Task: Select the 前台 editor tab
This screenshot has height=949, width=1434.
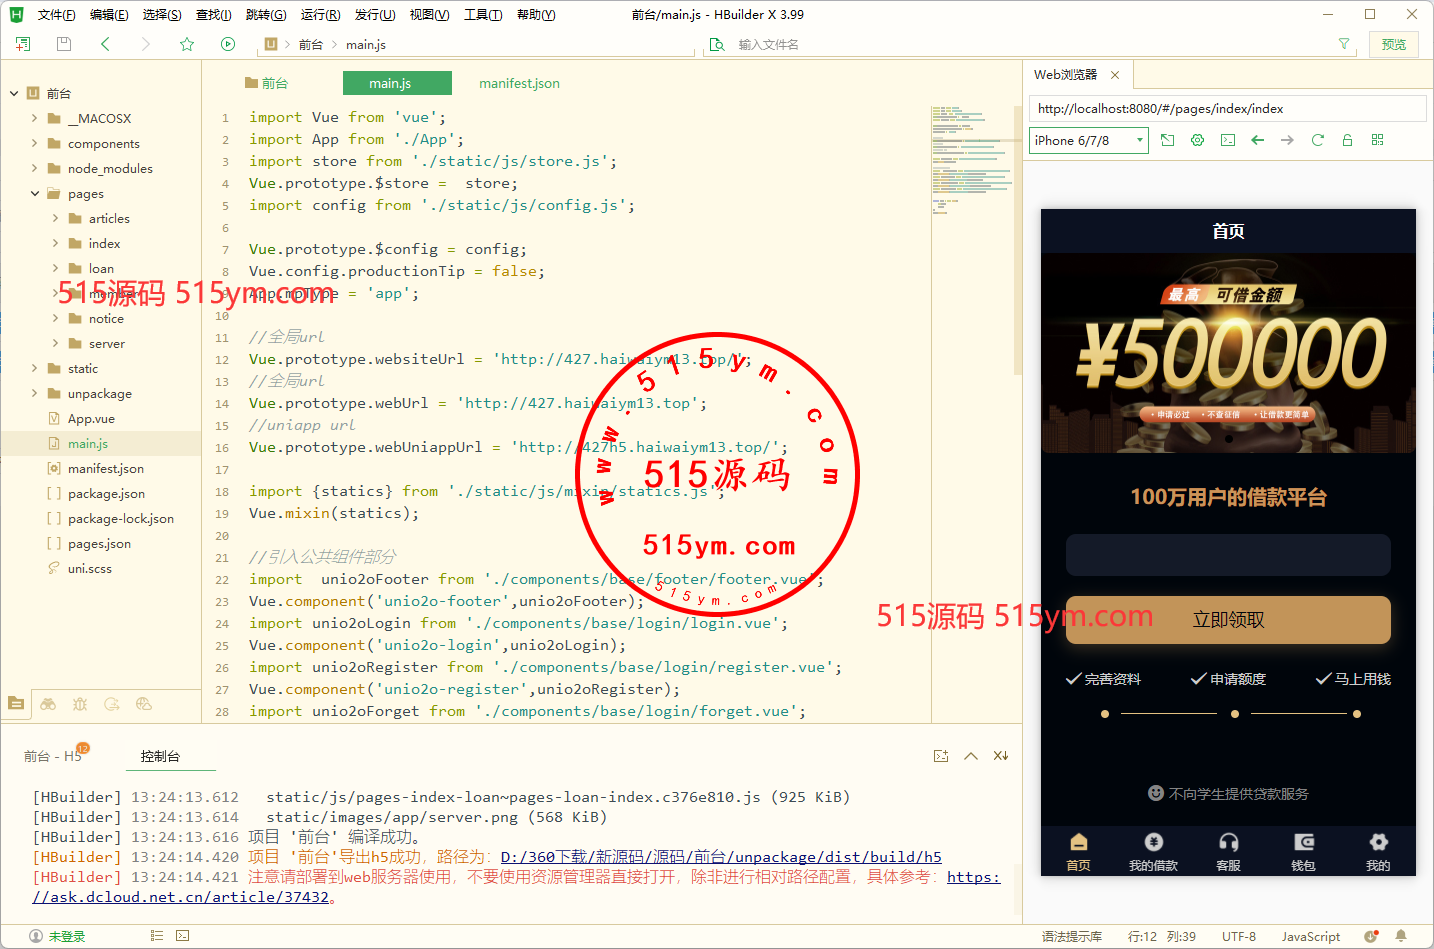Action: [267, 83]
